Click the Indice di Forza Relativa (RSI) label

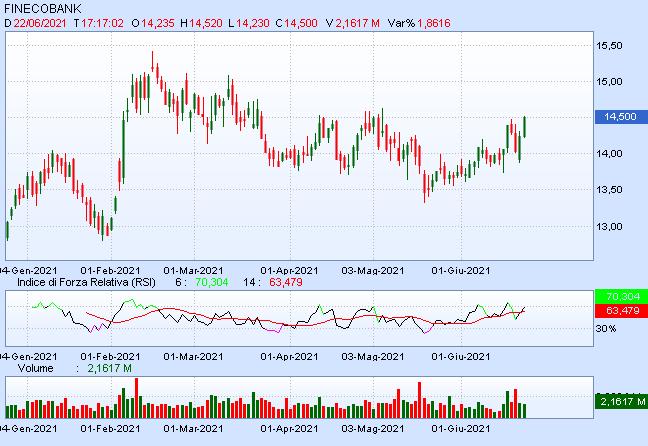click(x=86, y=282)
